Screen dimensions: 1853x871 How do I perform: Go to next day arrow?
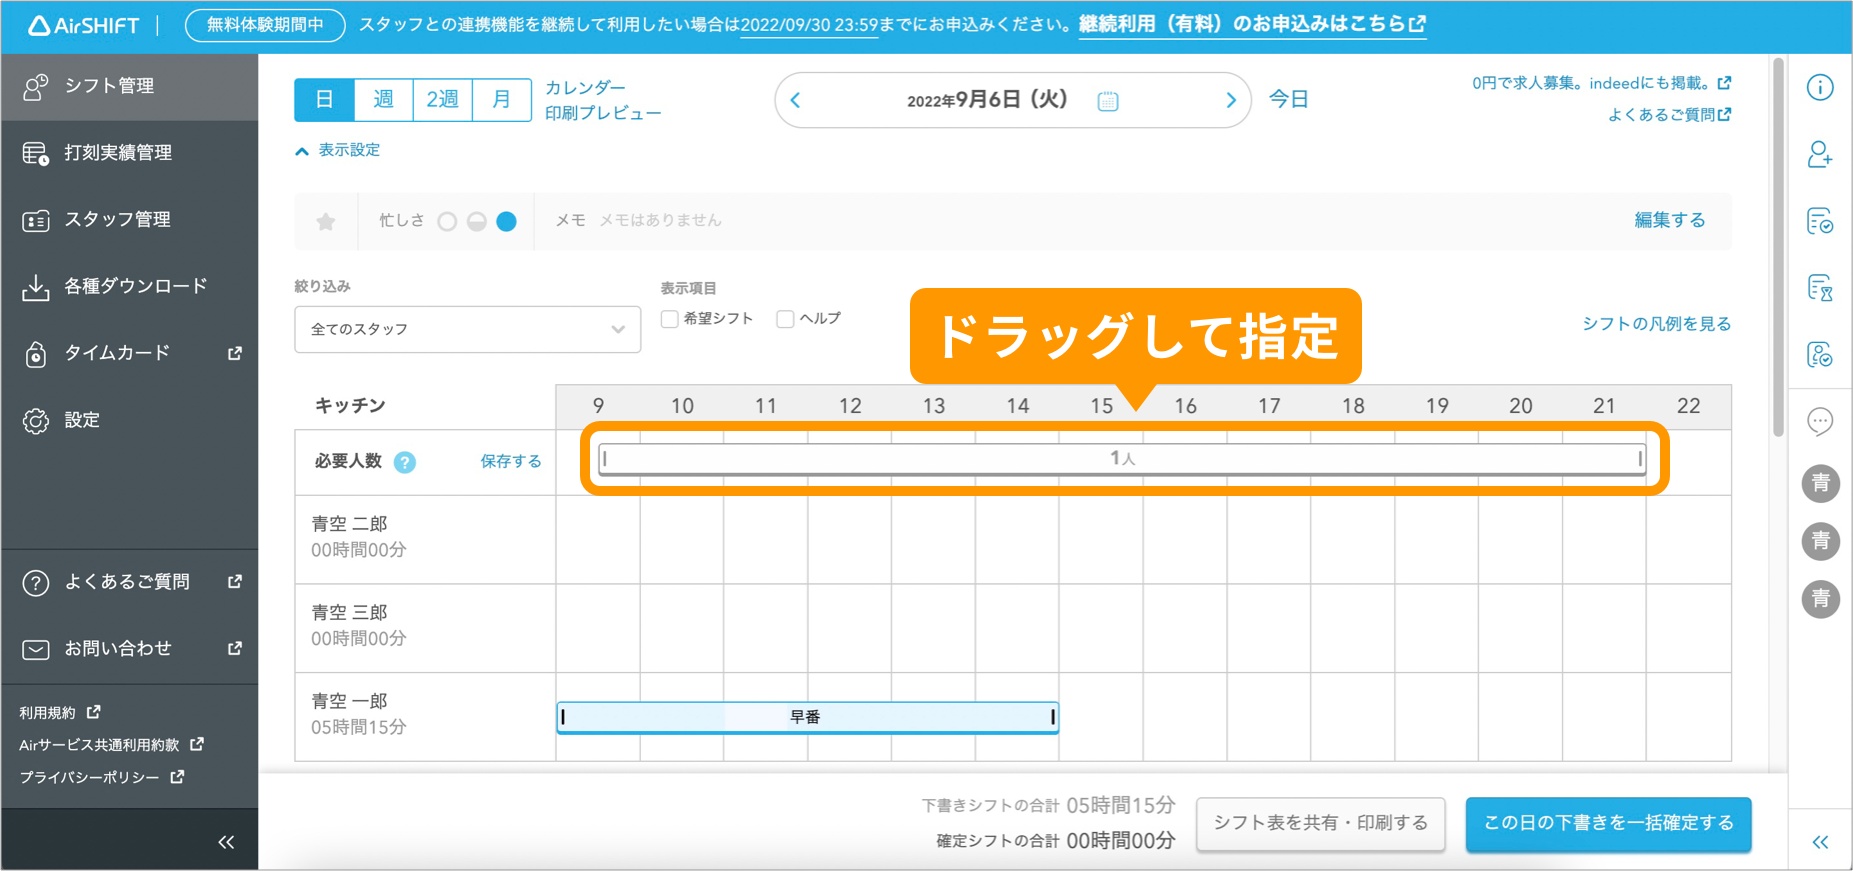click(1231, 100)
